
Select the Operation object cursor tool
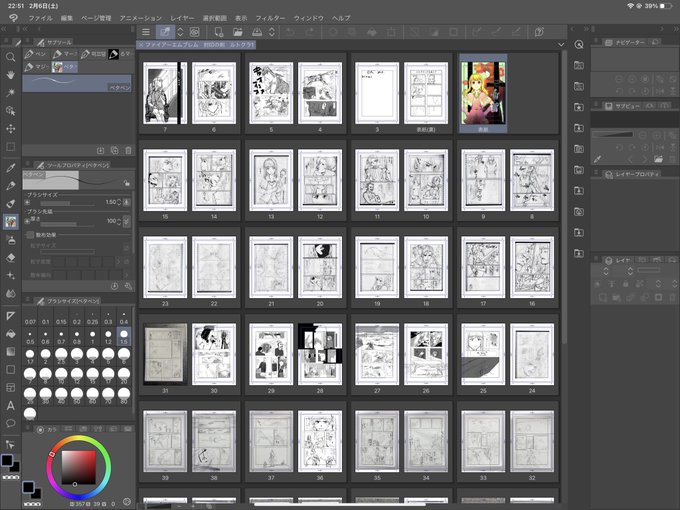click(x=10, y=111)
